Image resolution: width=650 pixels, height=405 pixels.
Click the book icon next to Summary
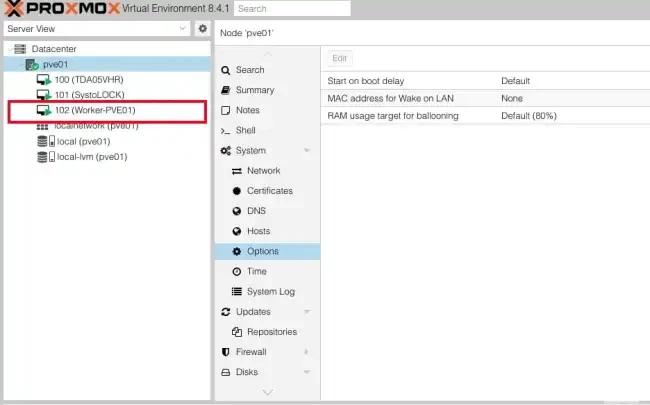[x=226, y=90]
